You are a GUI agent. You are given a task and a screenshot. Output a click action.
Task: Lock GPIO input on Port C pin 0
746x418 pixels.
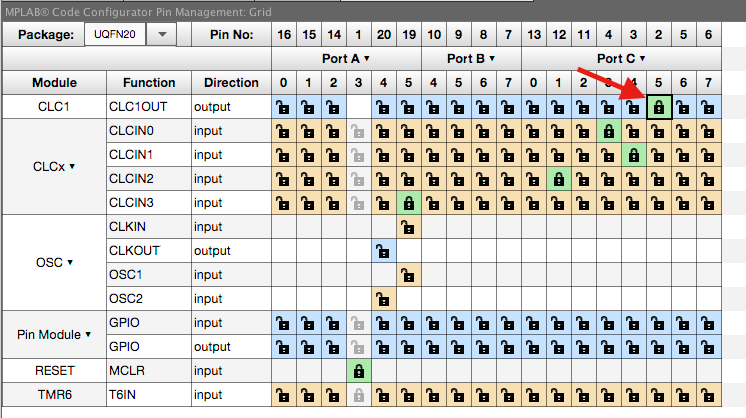coord(533,323)
